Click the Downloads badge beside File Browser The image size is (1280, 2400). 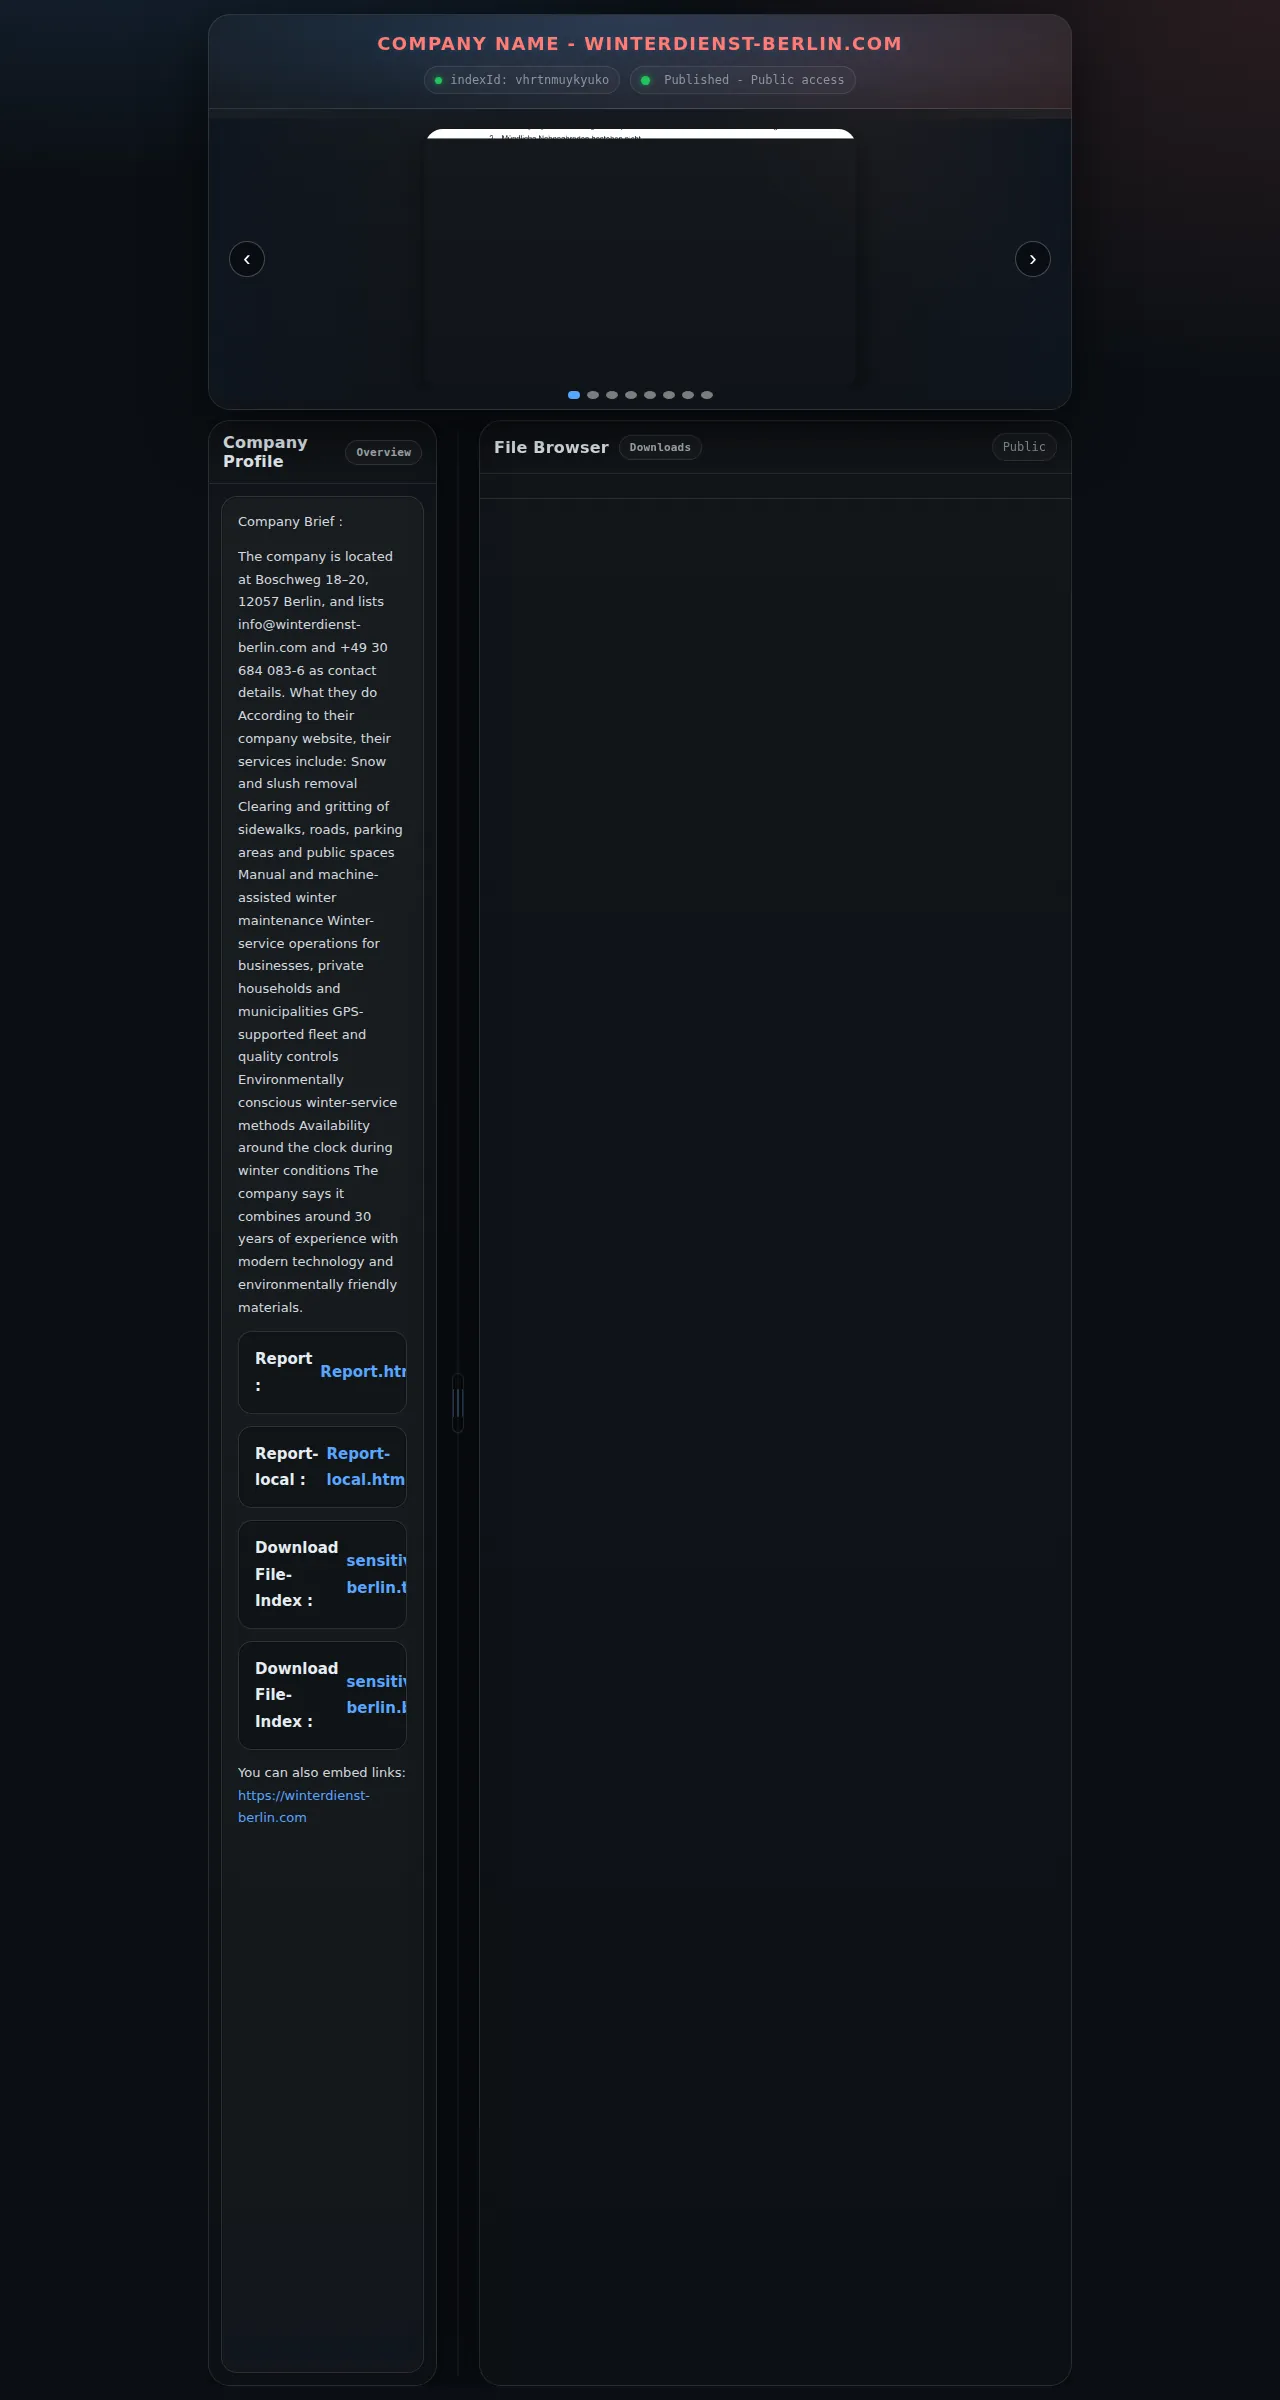(x=660, y=447)
